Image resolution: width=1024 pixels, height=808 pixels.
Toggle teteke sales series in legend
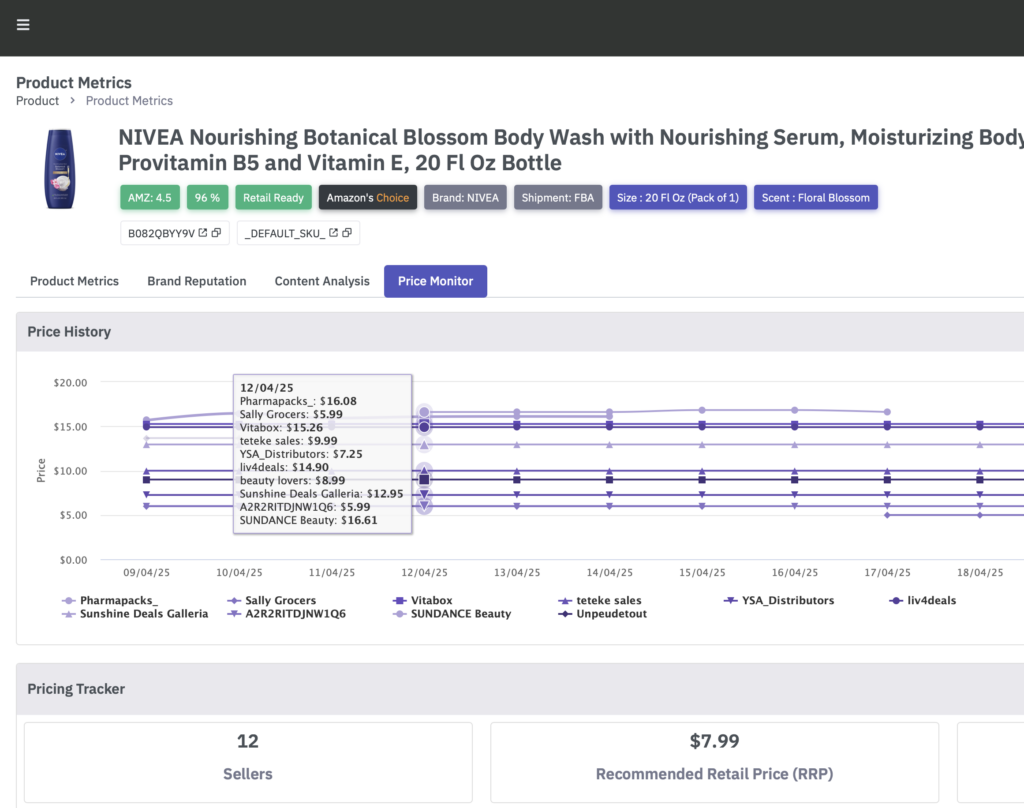(x=600, y=600)
